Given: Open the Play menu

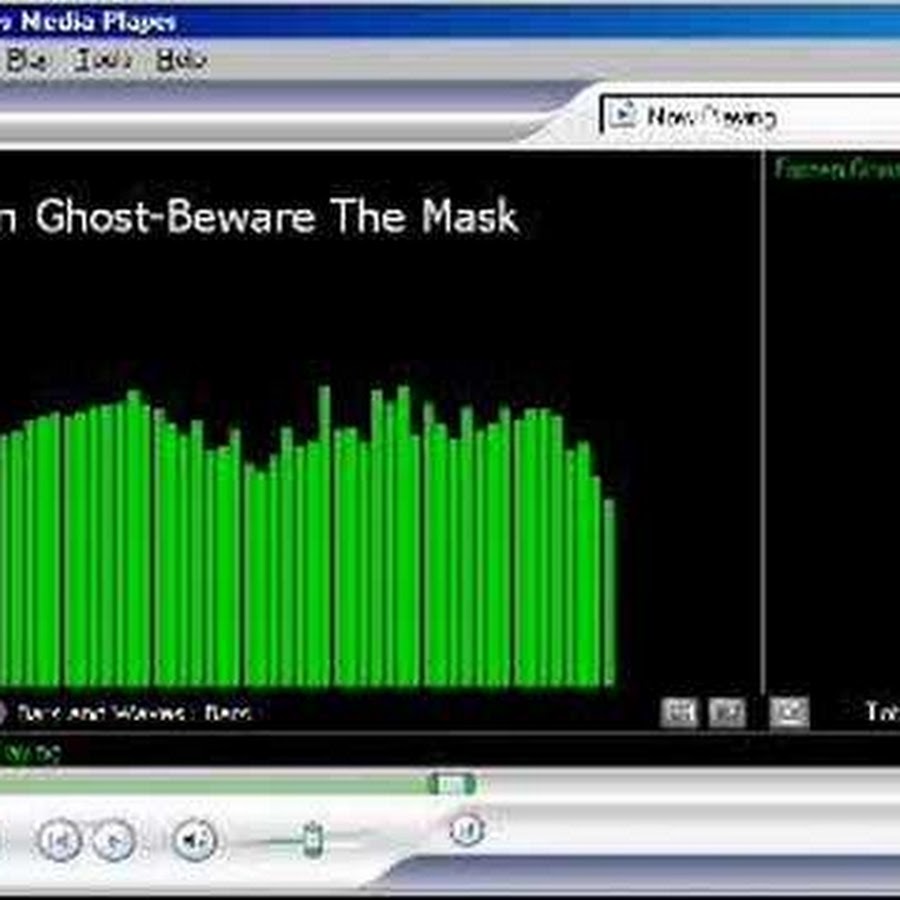Looking at the screenshot, I should (x=27, y=60).
